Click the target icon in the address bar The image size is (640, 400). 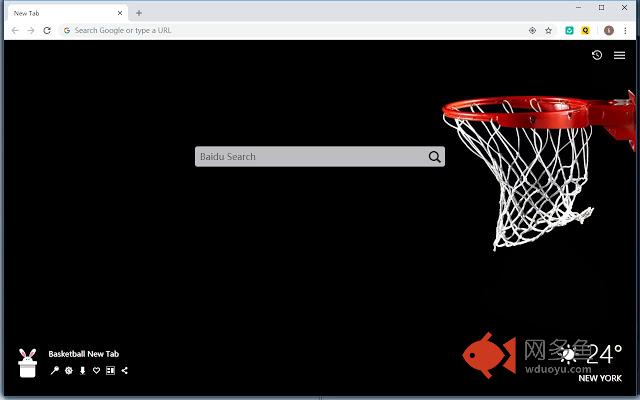coord(532,30)
